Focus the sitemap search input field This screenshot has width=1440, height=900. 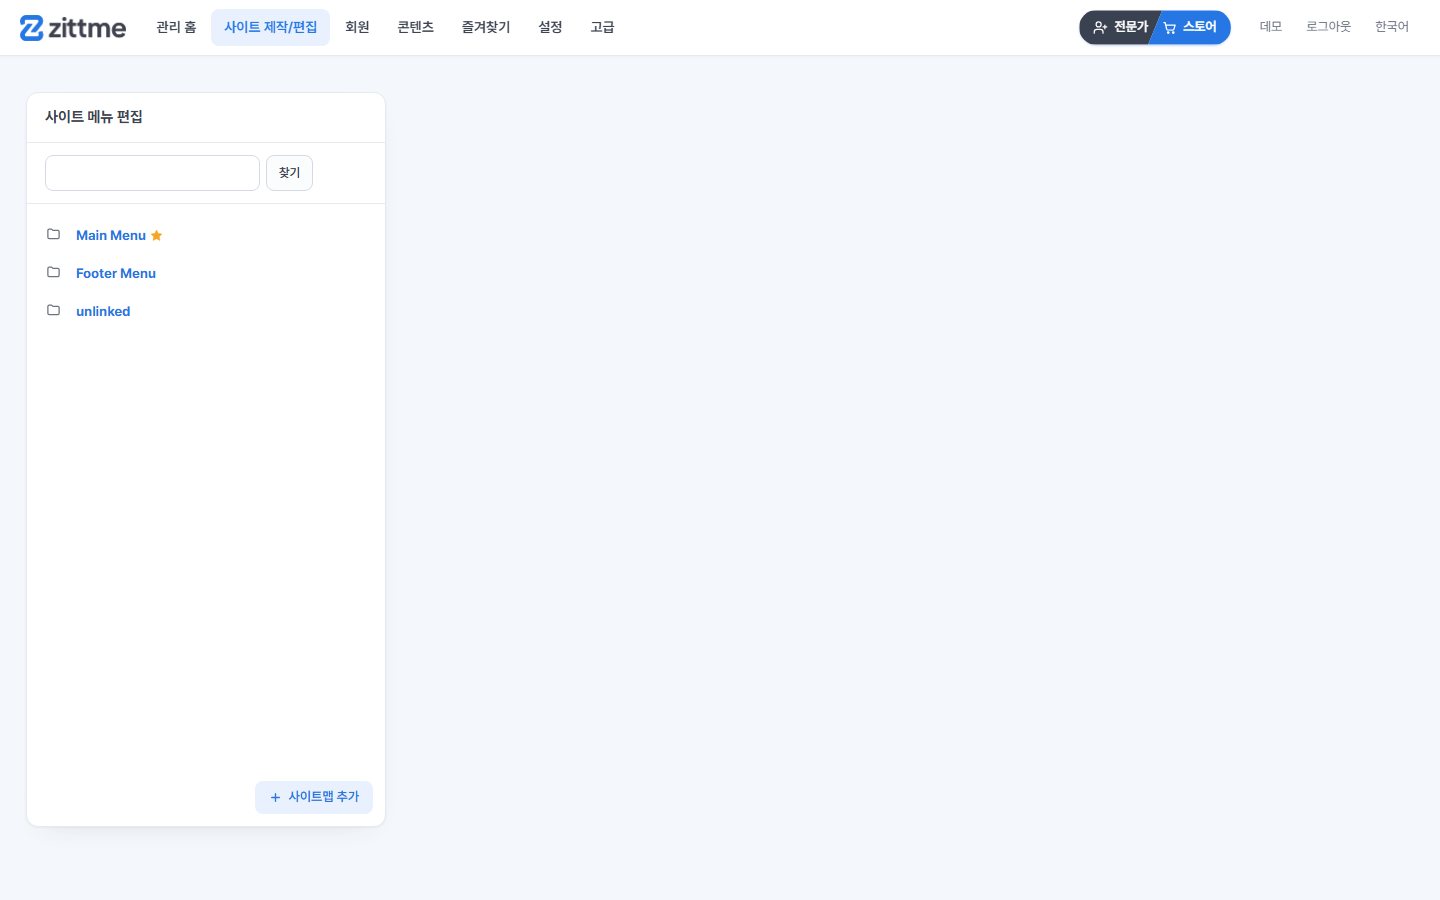(x=152, y=173)
